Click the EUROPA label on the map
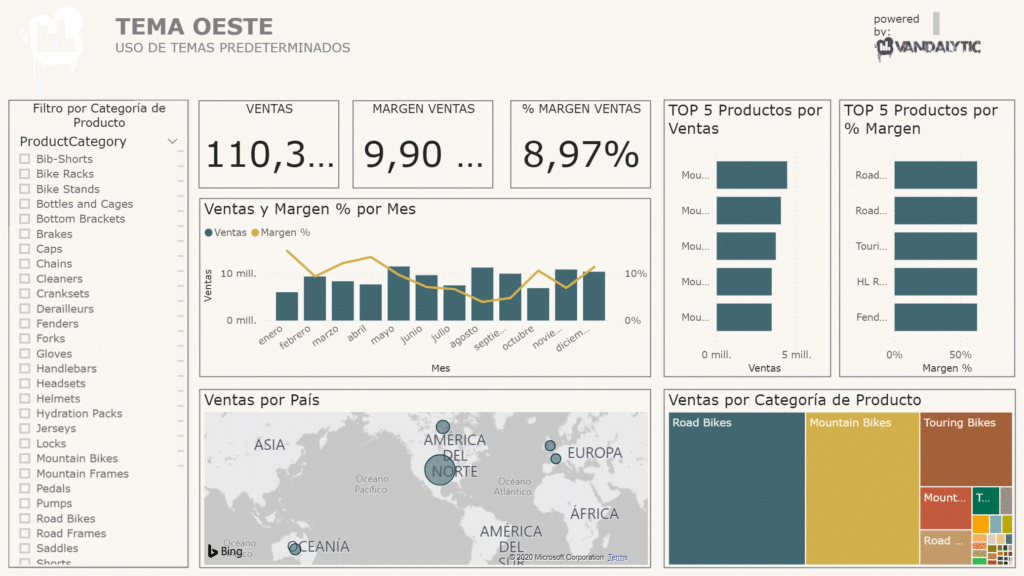 pos(594,453)
